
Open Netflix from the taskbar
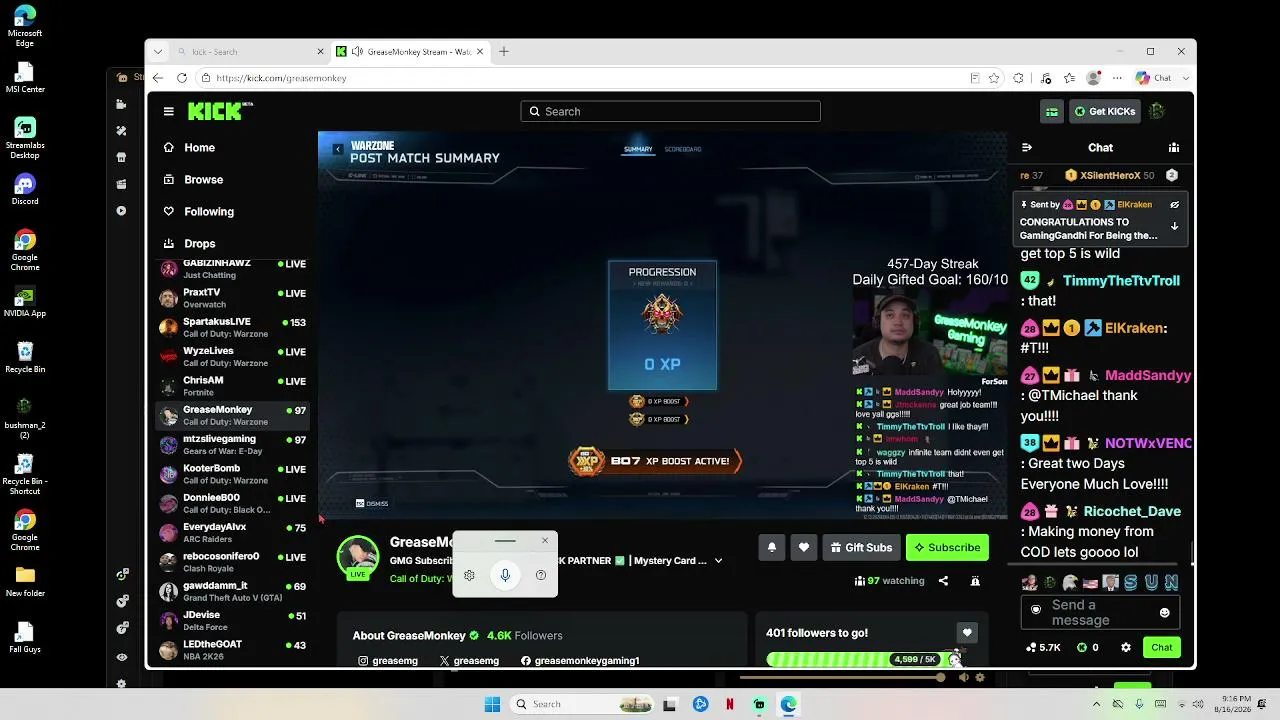(x=730, y=704)
